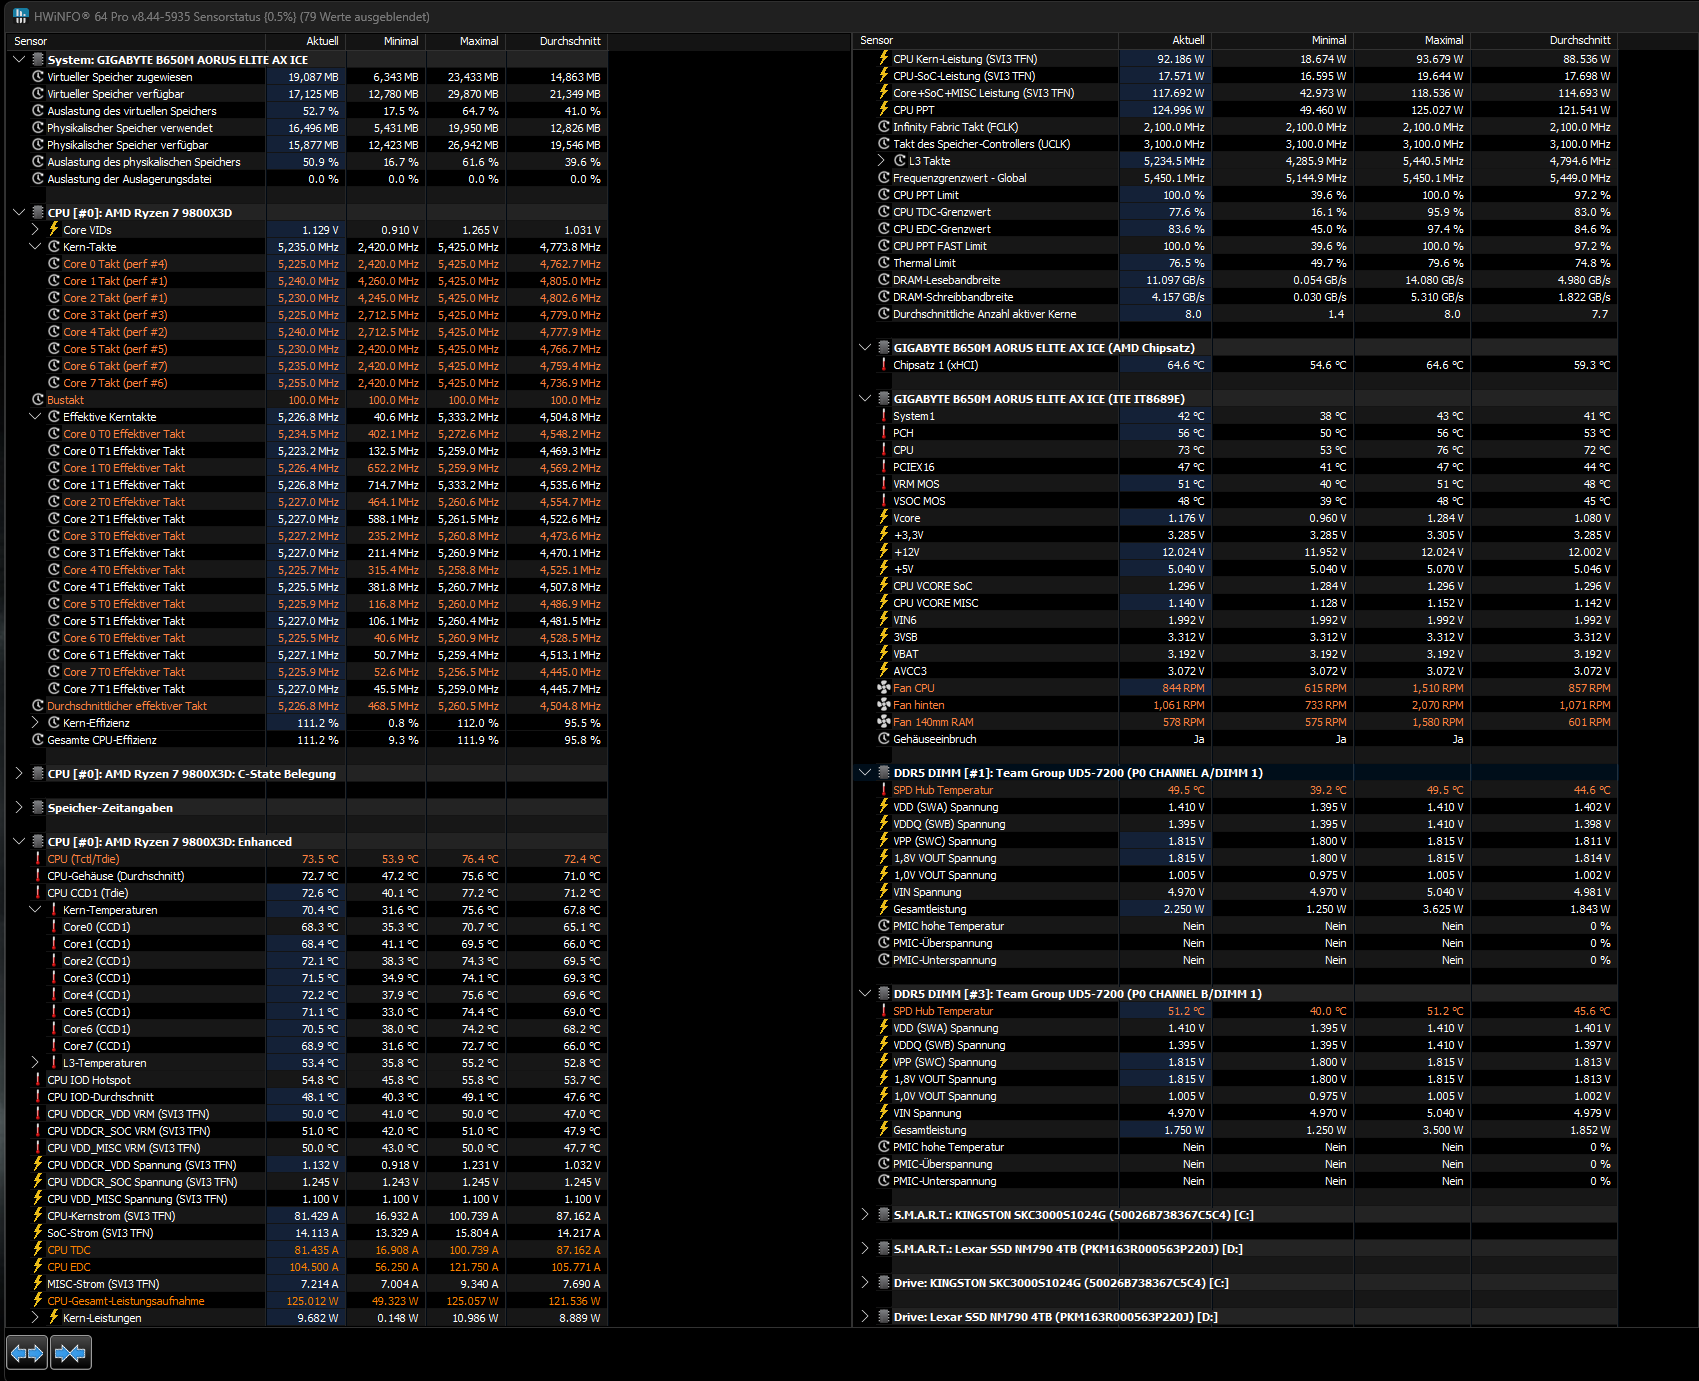Image resolution: width=1699 pixels, height=1381 pixels.
Task: Click the thermometer icon beside VRM MOS
Action: 884,484
